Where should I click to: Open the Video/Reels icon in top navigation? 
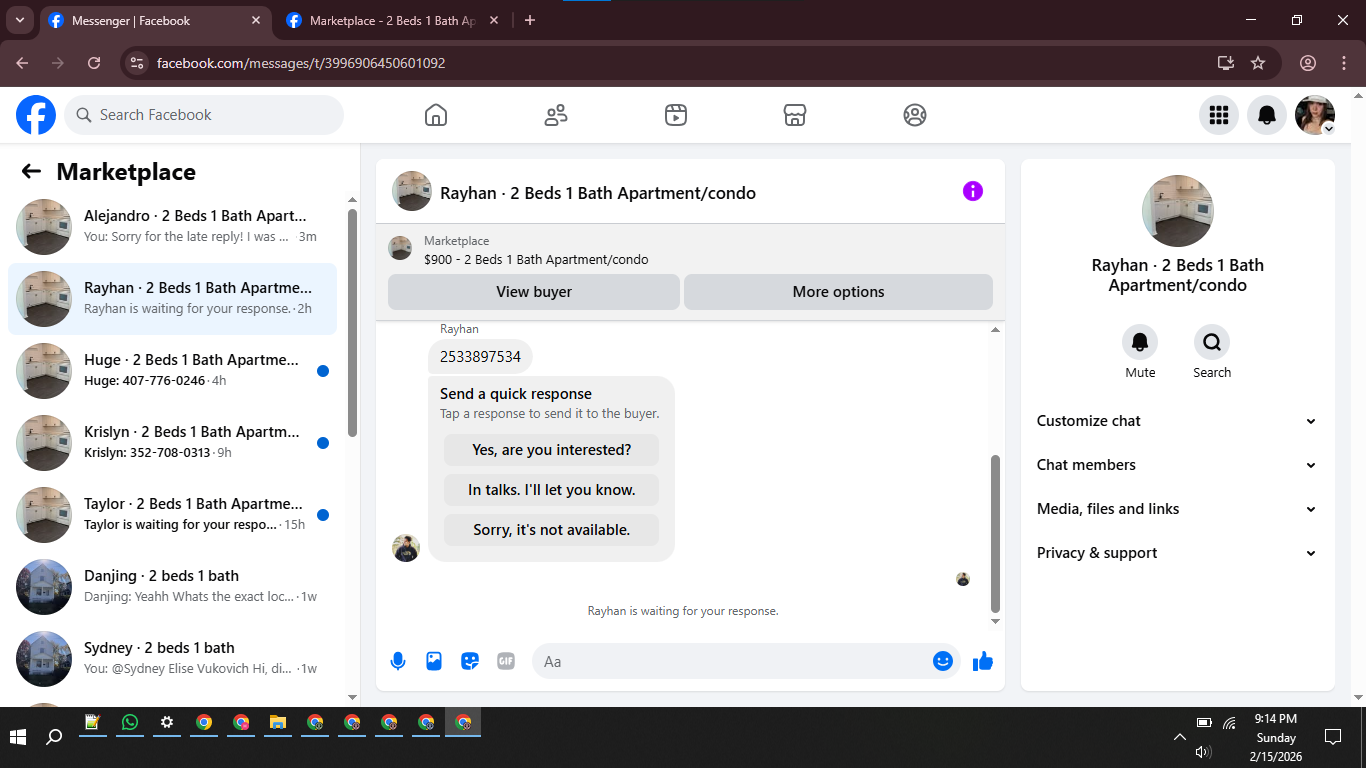pos(676,115)
